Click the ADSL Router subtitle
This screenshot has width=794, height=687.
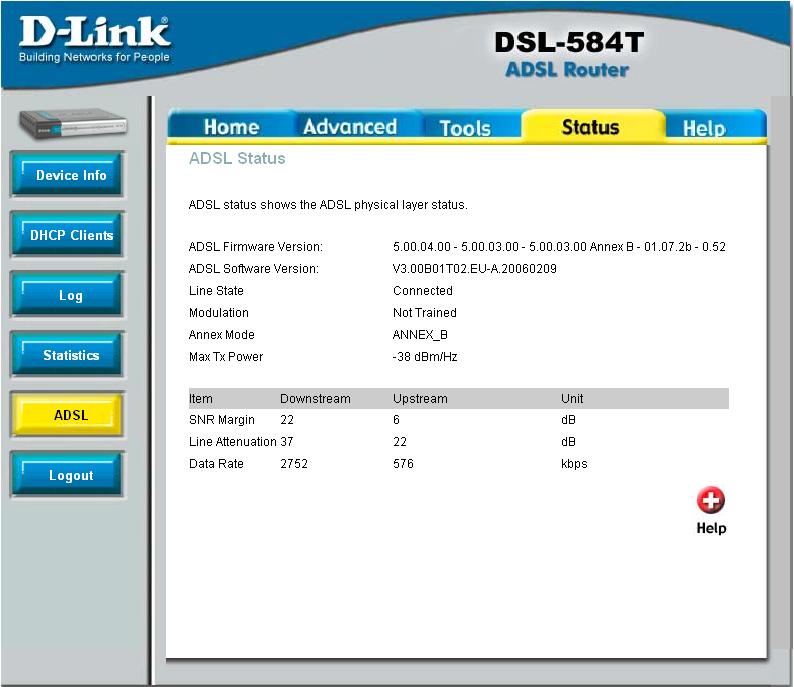[x=567, y=69]
